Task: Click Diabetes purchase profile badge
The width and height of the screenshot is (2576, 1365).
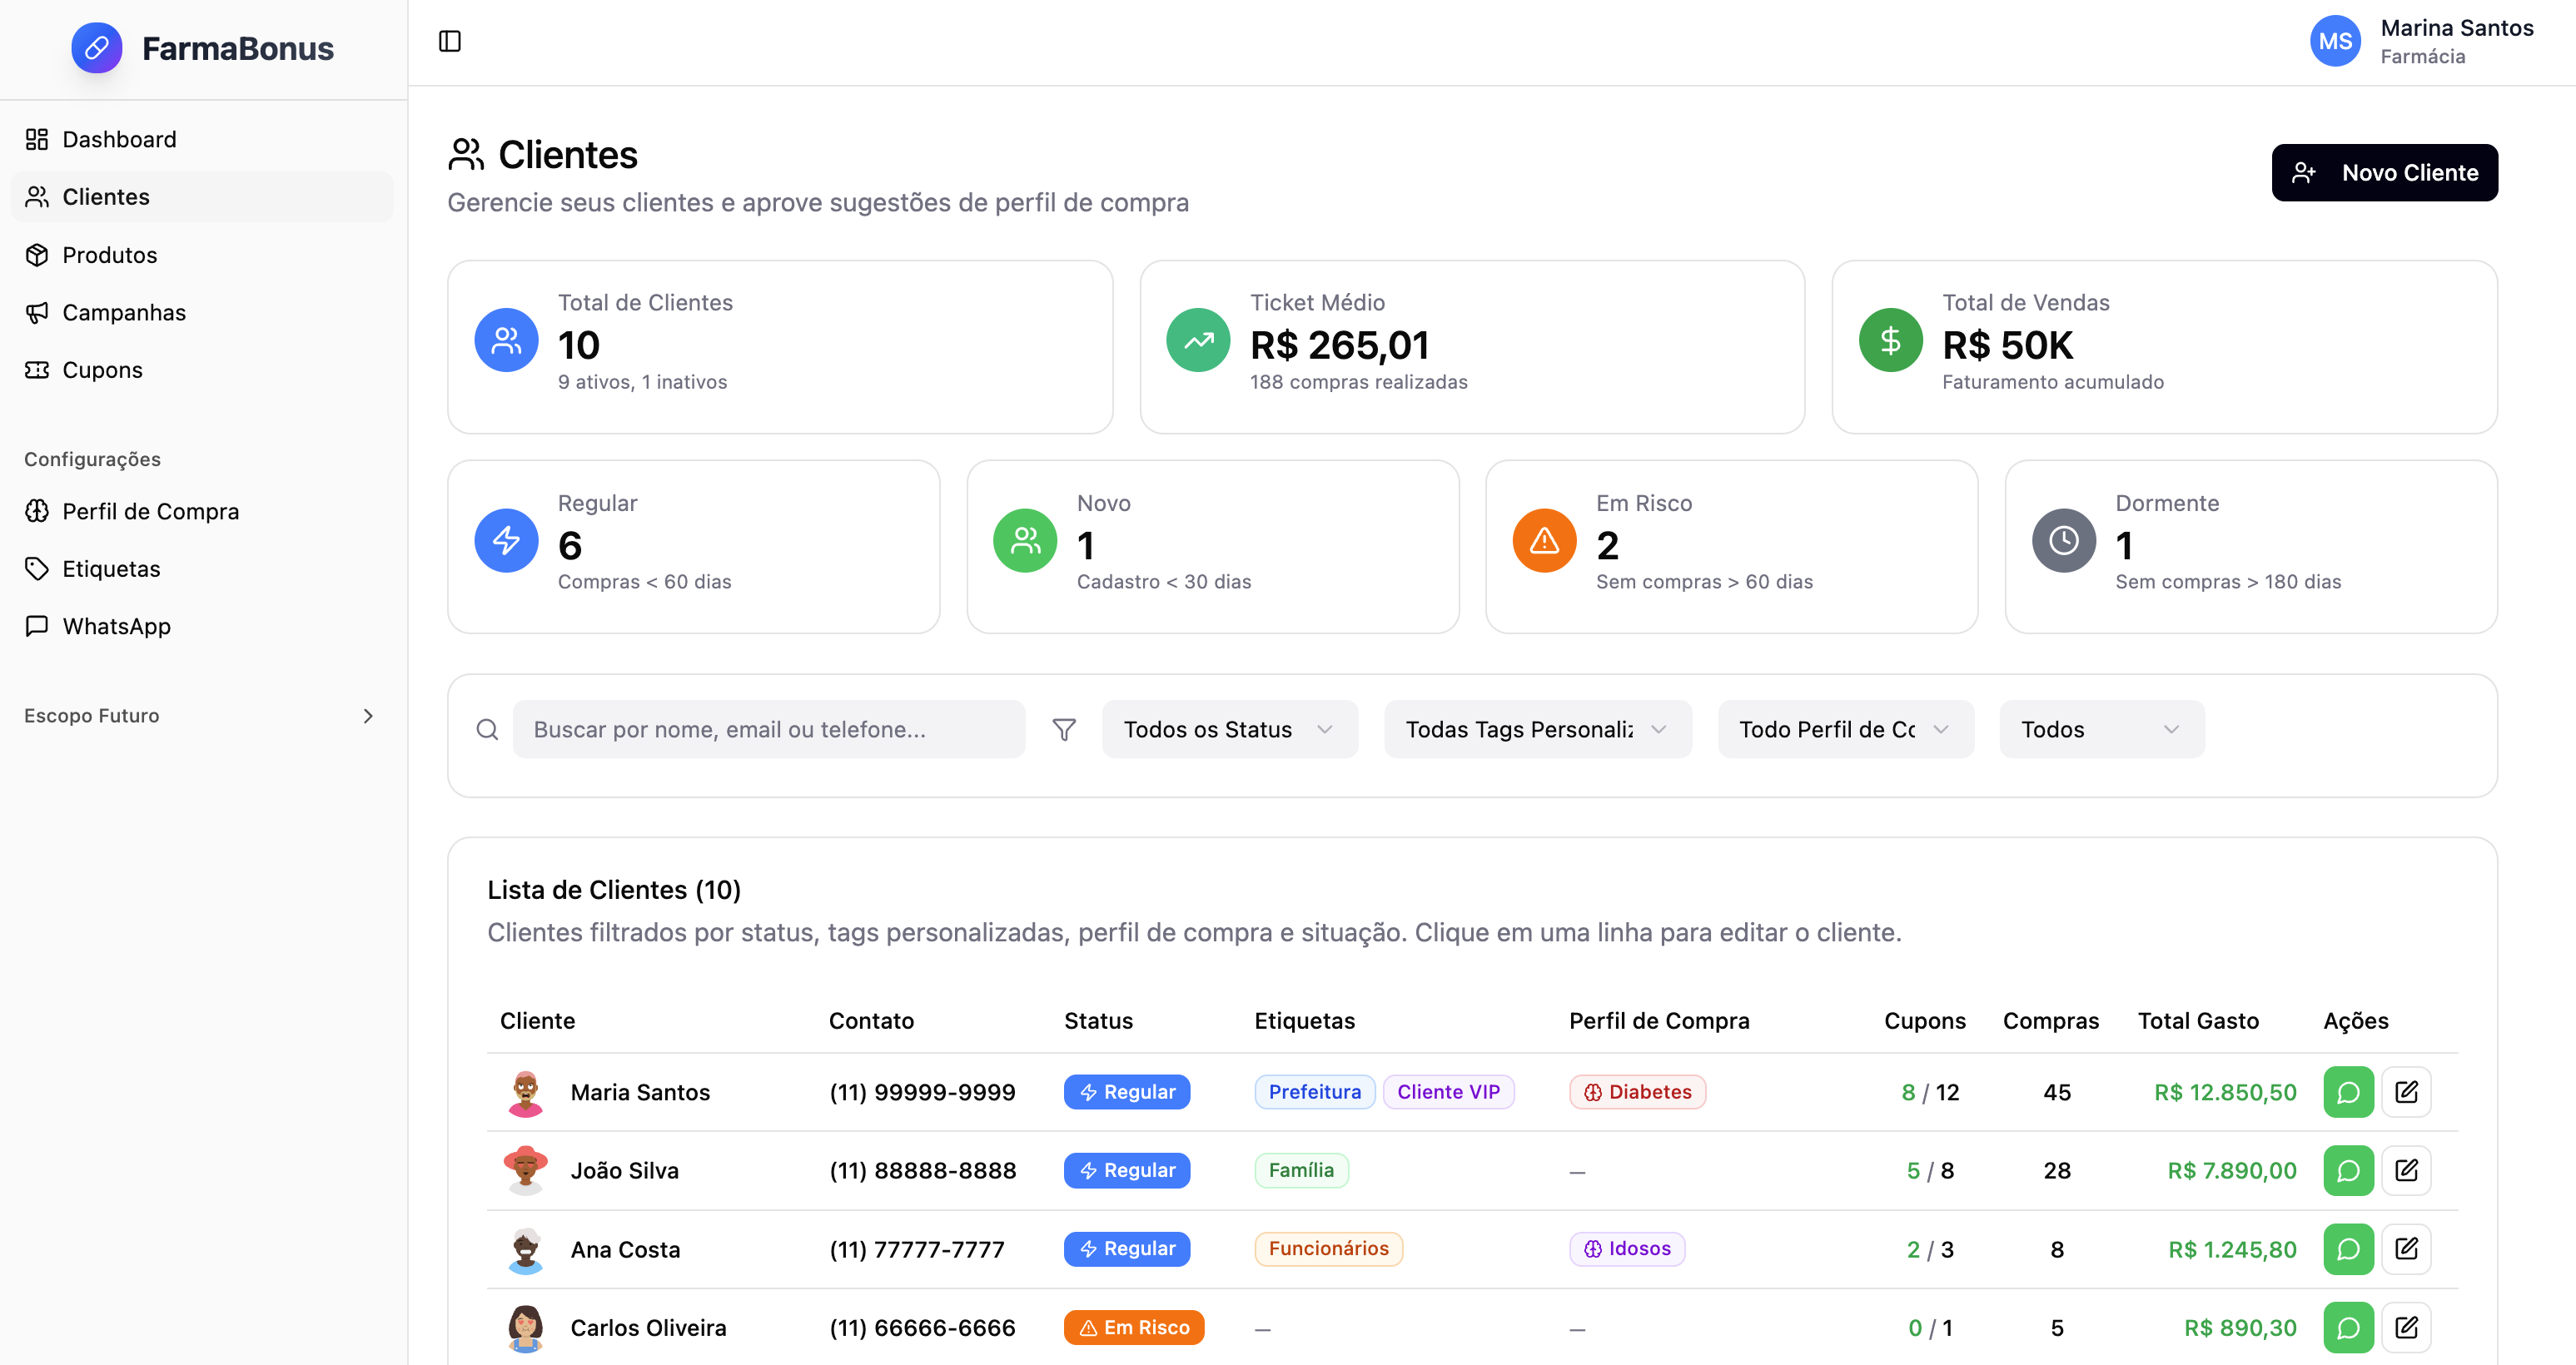Action: pyautogui.click(x=1637, y=1092)
